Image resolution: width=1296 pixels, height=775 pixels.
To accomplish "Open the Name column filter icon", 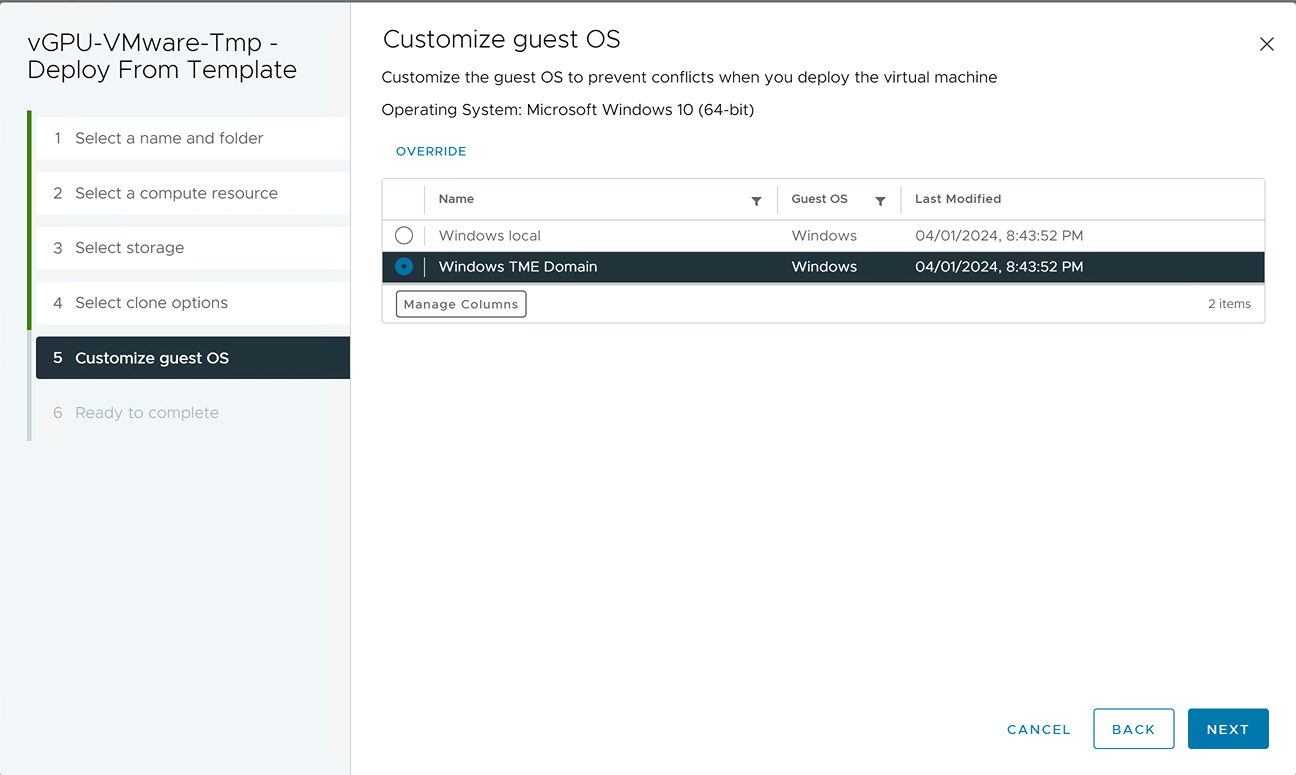I will coord(756,201).
